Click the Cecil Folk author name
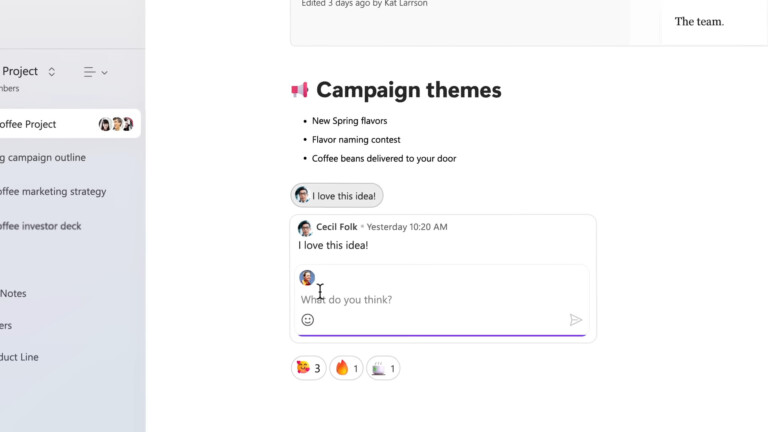The image size is (768, 432). (x=337, y=227)
